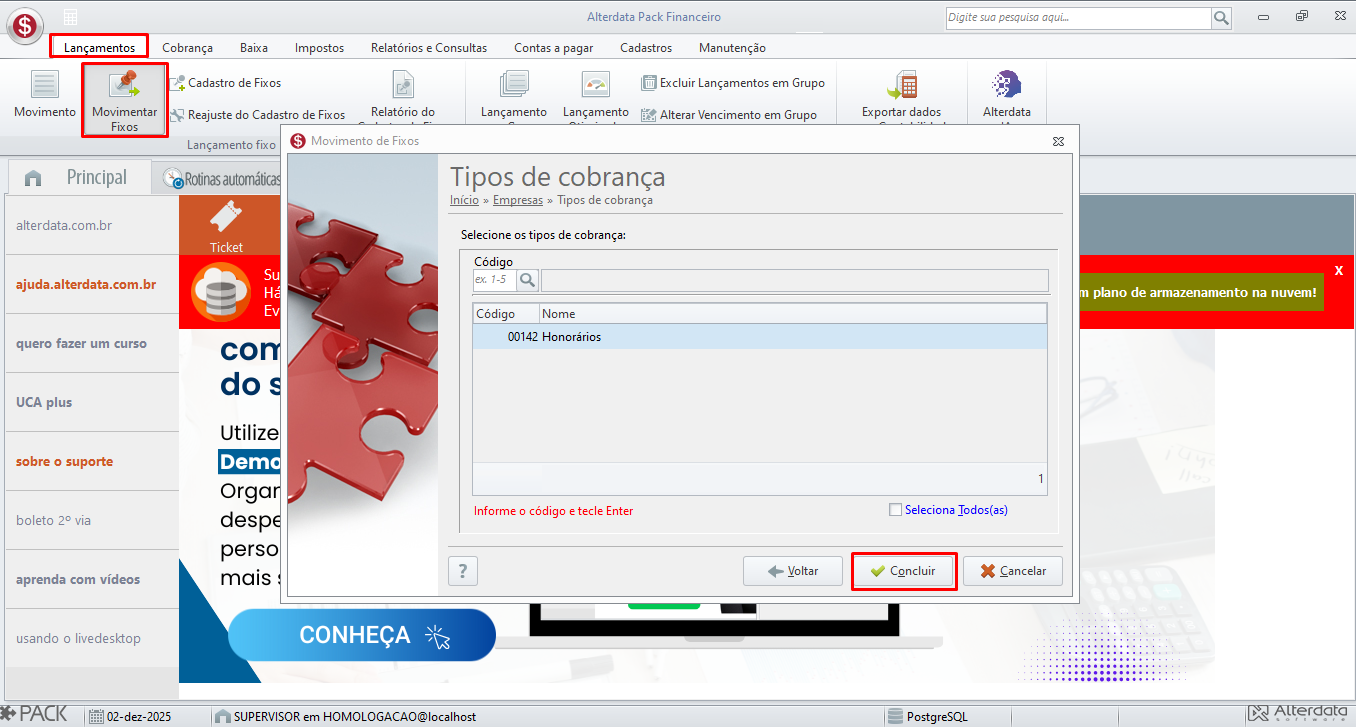1356x727 pixels.
Task: Click the Movimento ribbon icon
Action: (44, 86)
